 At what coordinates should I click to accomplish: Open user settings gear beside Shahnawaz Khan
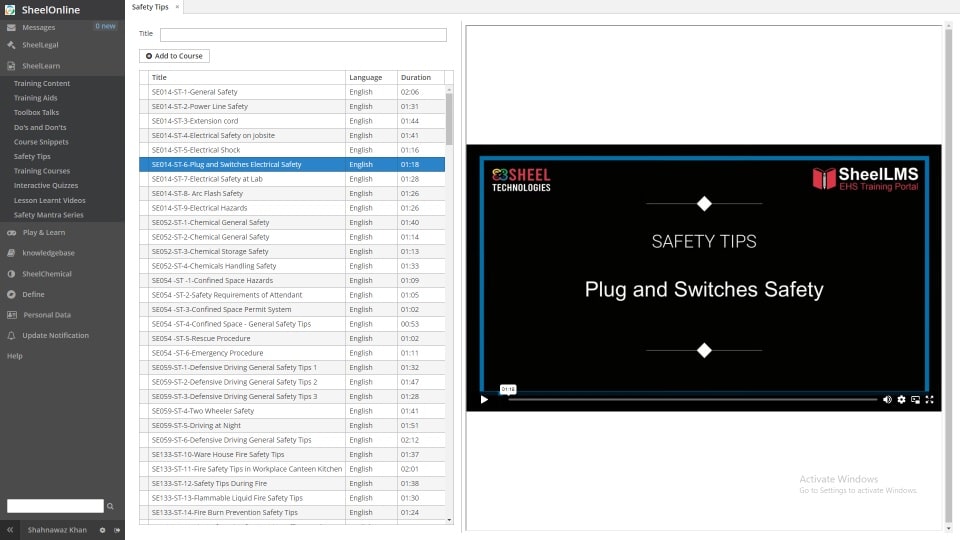[102, 530]
